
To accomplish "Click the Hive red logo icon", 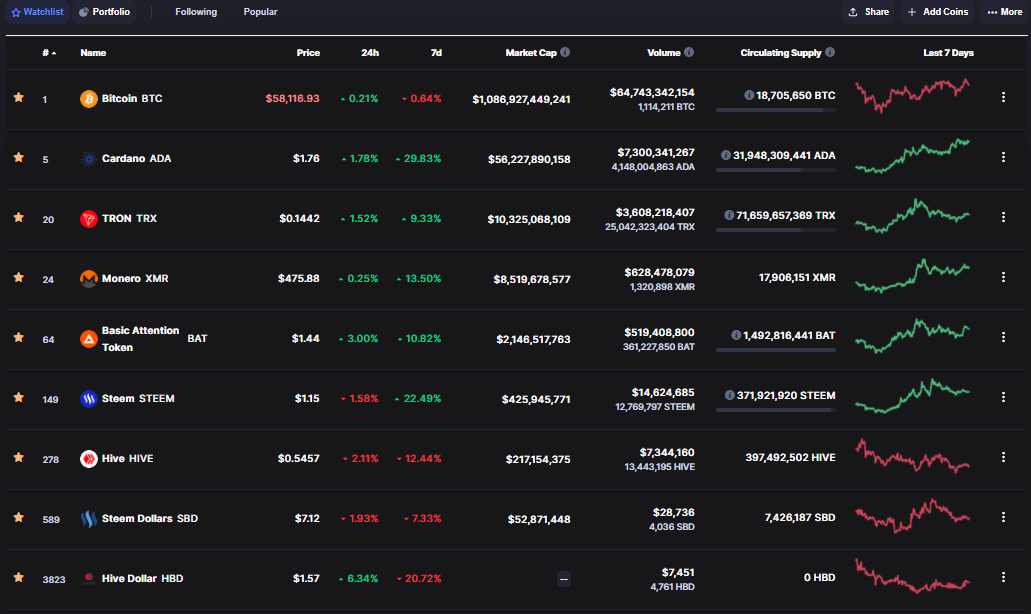I will pyautogui.click(x=89, y=459).
